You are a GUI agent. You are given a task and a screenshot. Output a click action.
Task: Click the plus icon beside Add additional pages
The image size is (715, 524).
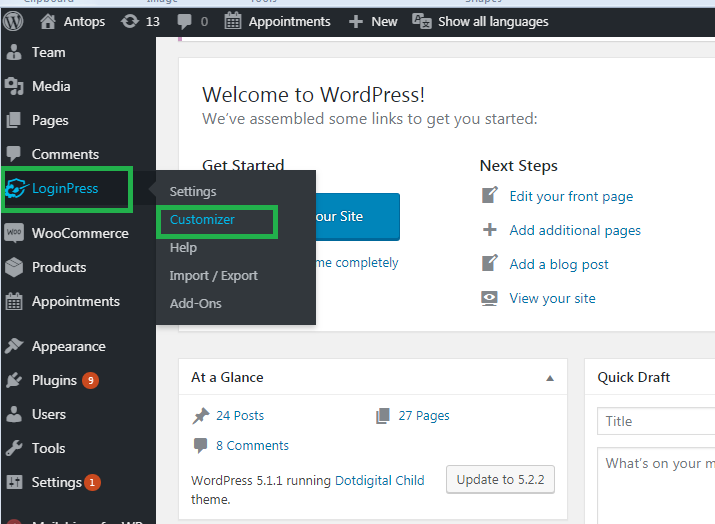(490, 229)
